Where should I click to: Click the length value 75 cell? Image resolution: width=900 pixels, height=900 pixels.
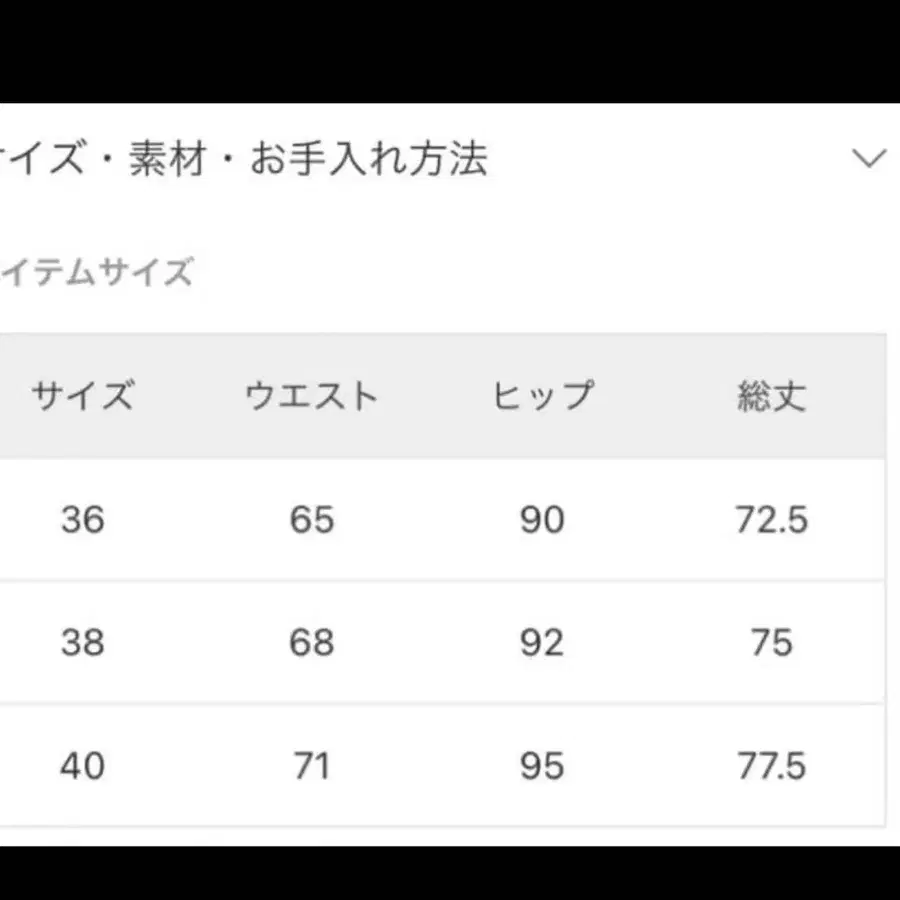coord(771,643)
